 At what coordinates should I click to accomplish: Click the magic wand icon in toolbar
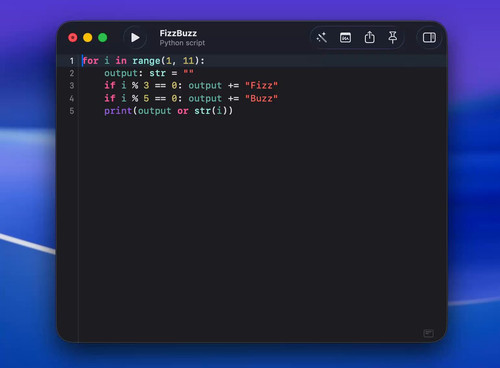(x=322, y=38)
